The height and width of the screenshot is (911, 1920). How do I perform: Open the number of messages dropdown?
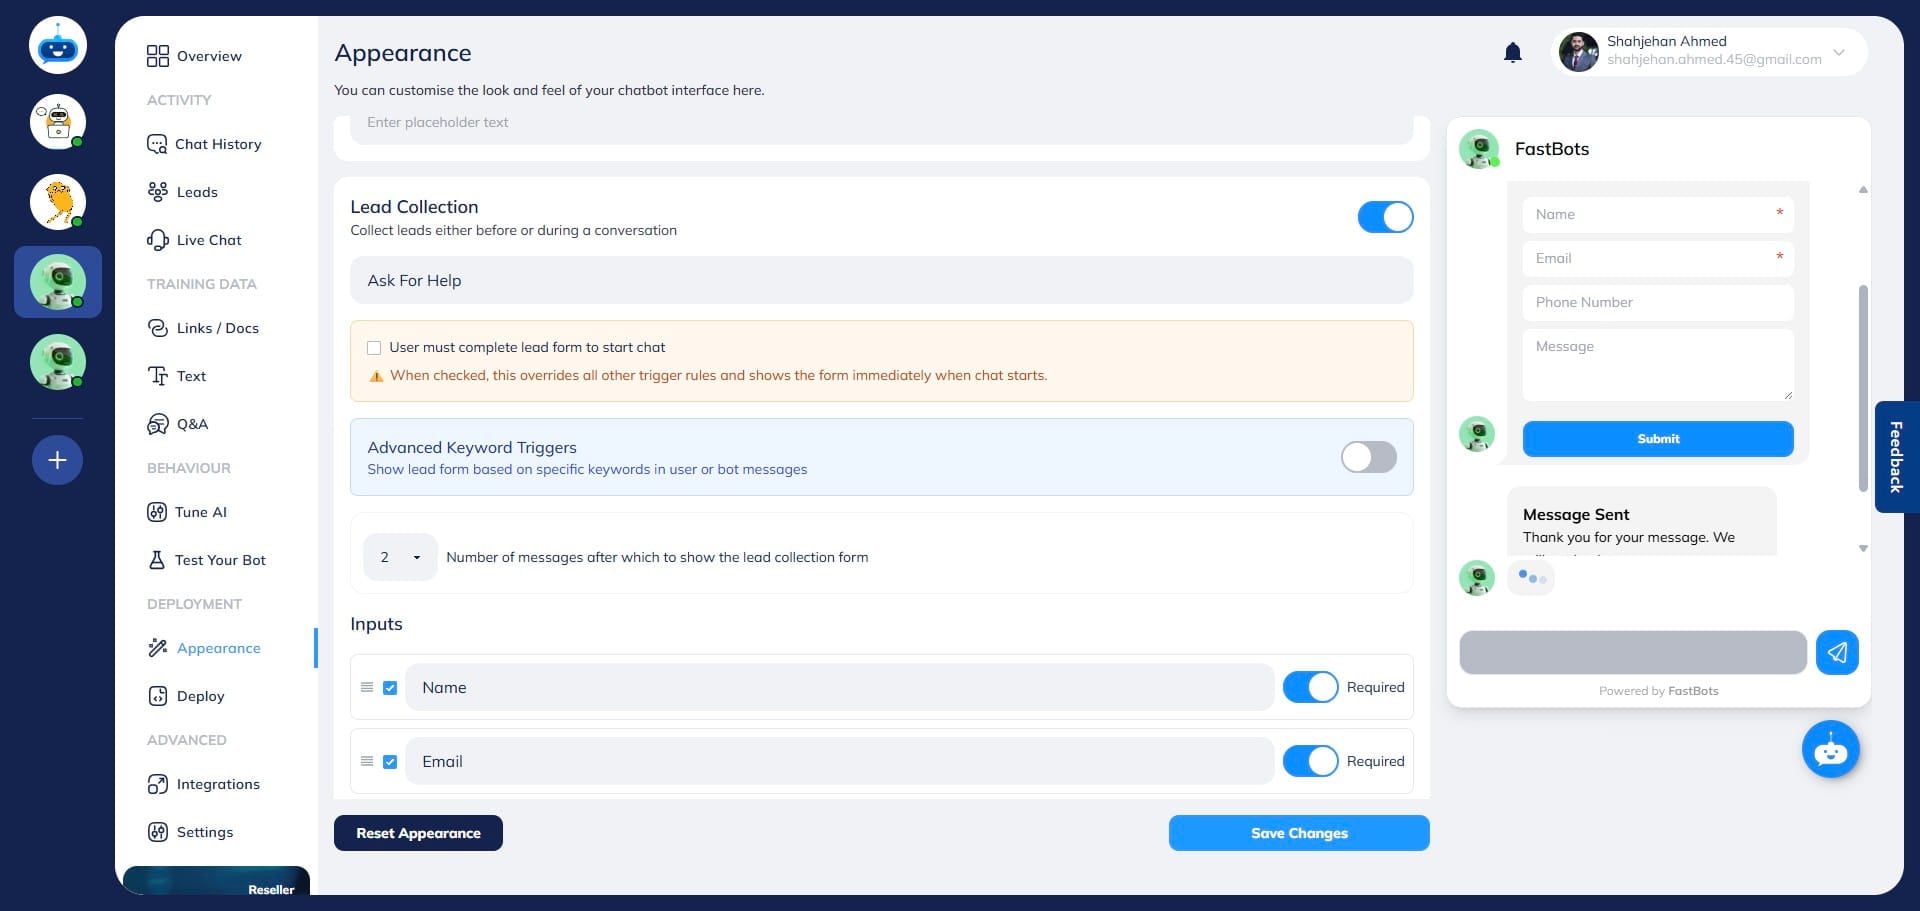pos(399,557)
